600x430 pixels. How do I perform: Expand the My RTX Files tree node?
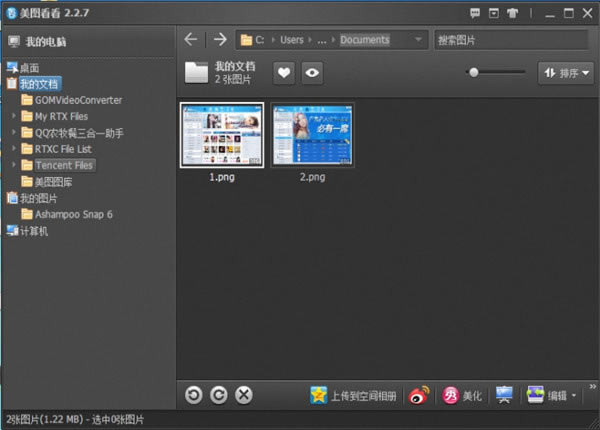pos(14,116)
